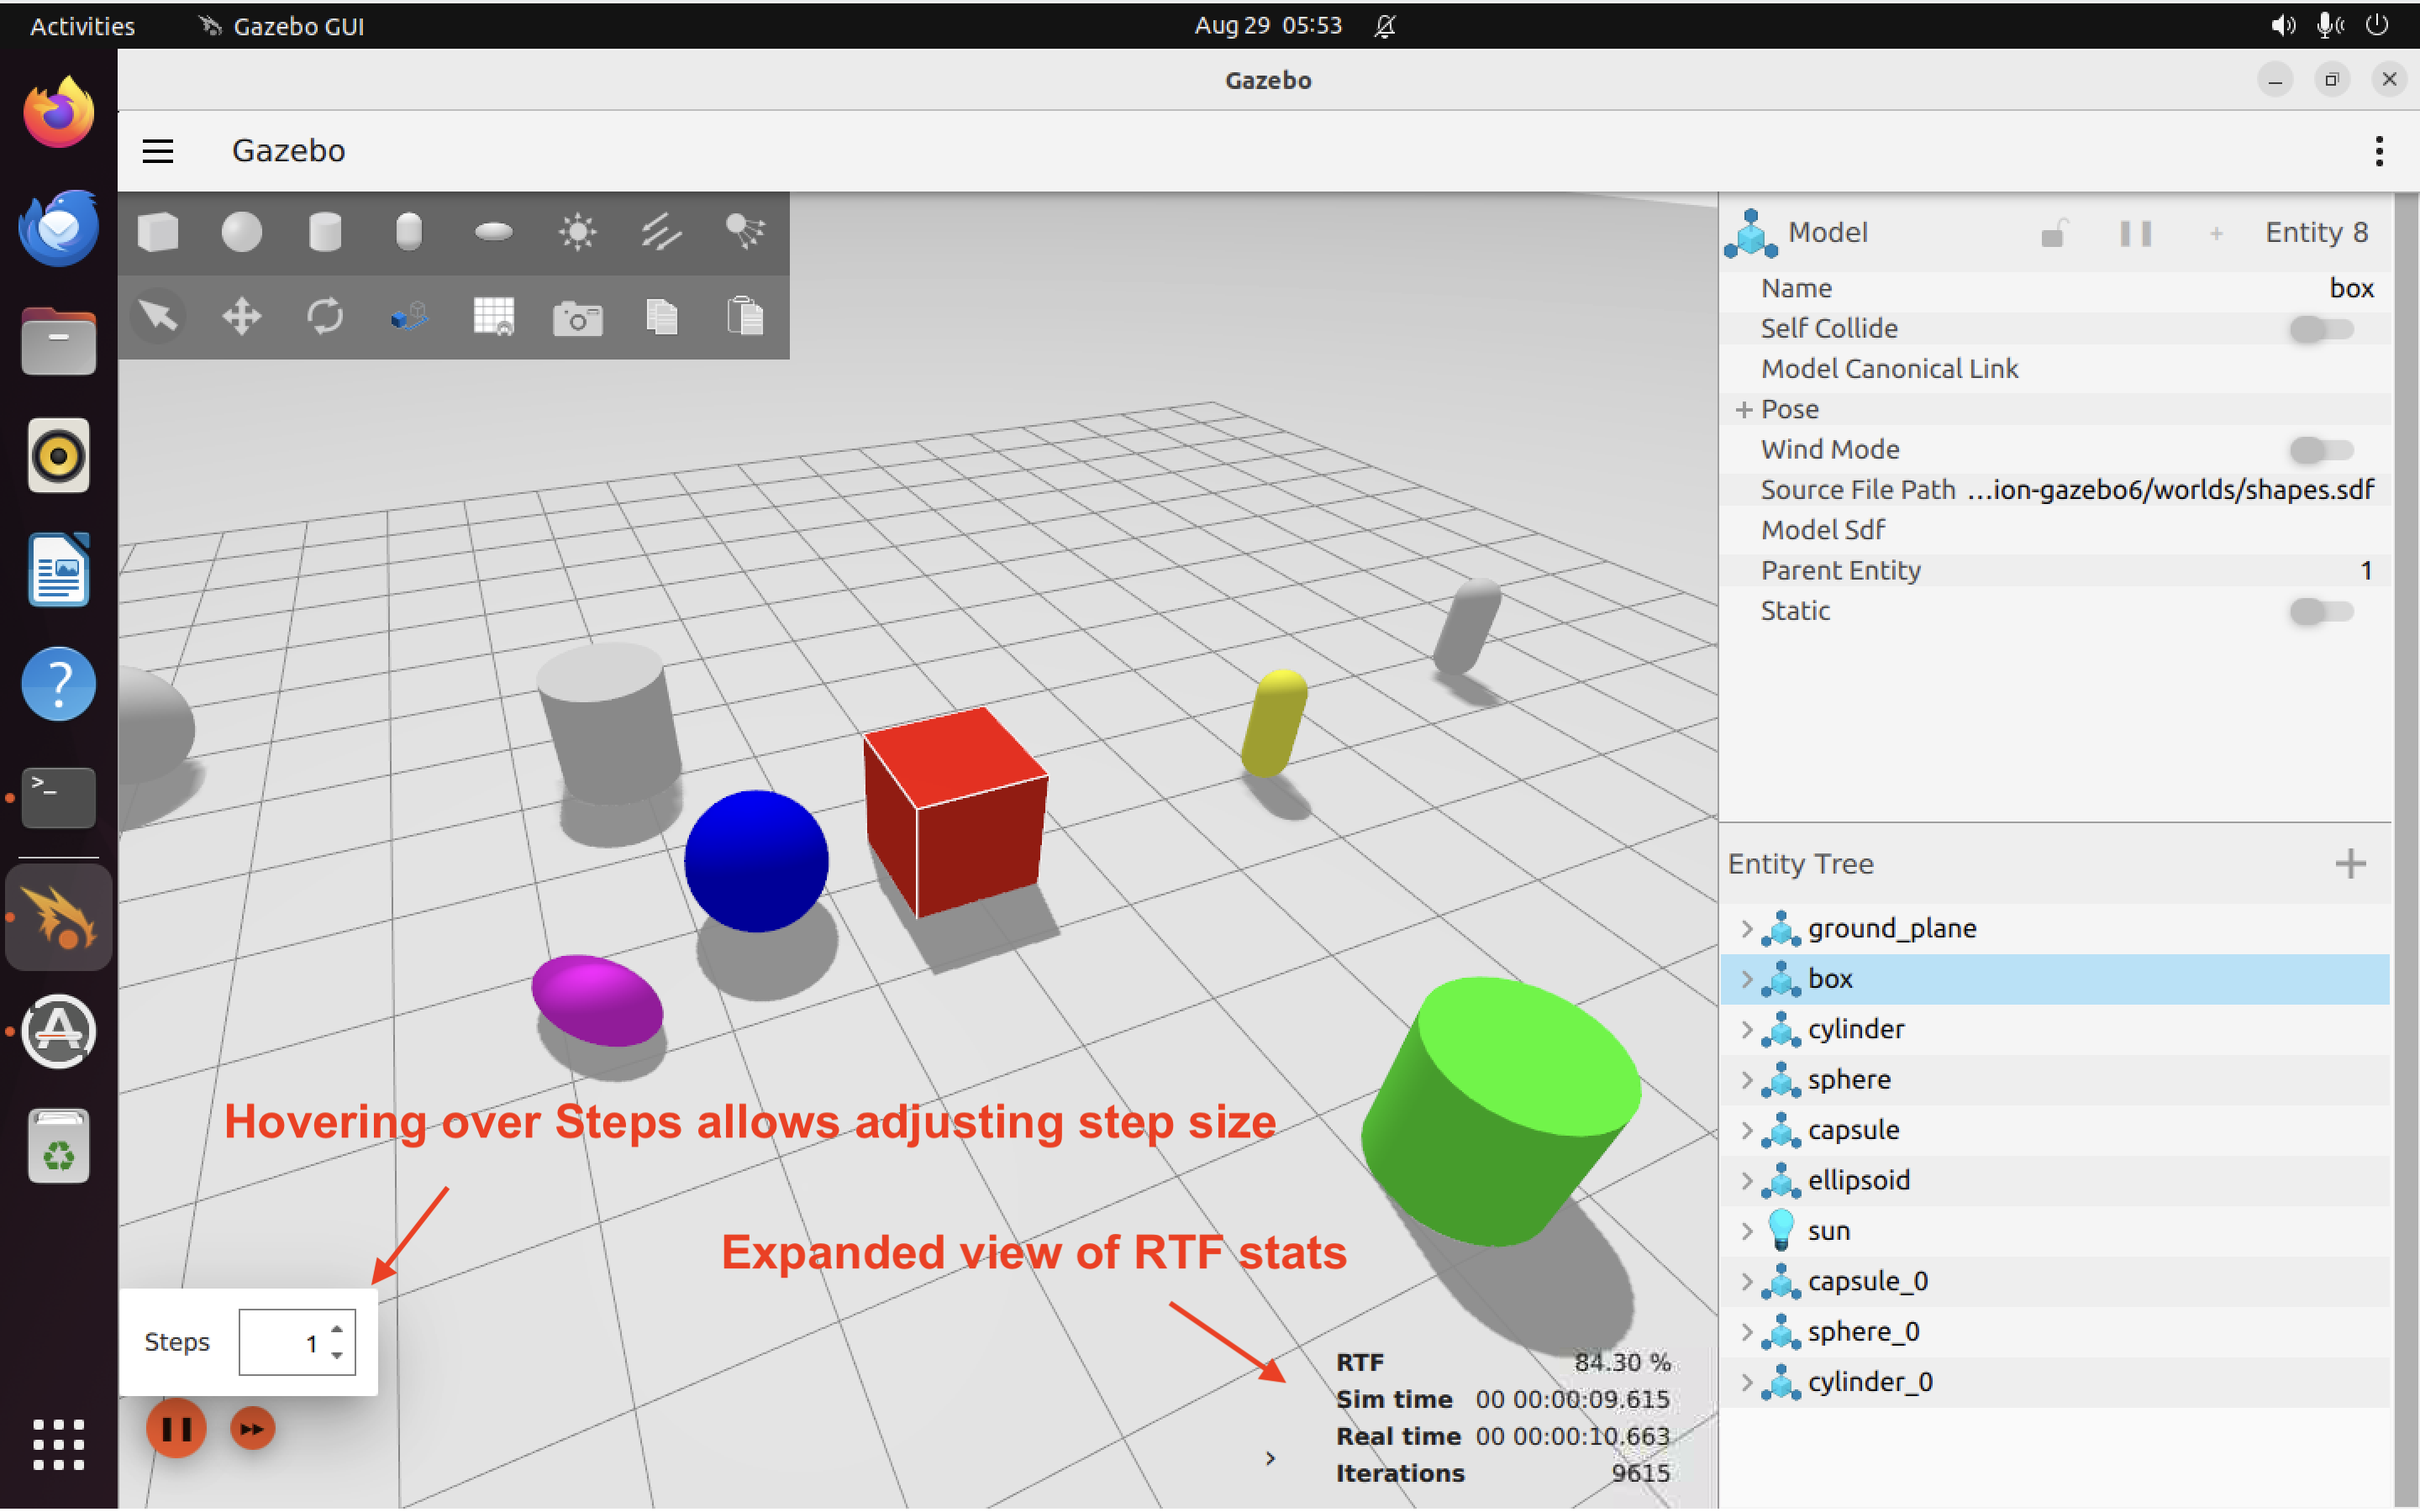Toggle the Self Collide switch
This screenshot has width=2420, height=1512.
point(2320,329)
